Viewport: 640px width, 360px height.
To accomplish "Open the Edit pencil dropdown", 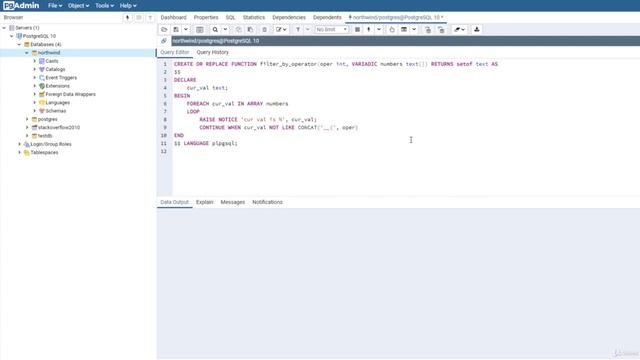I will tap(281, 29).
